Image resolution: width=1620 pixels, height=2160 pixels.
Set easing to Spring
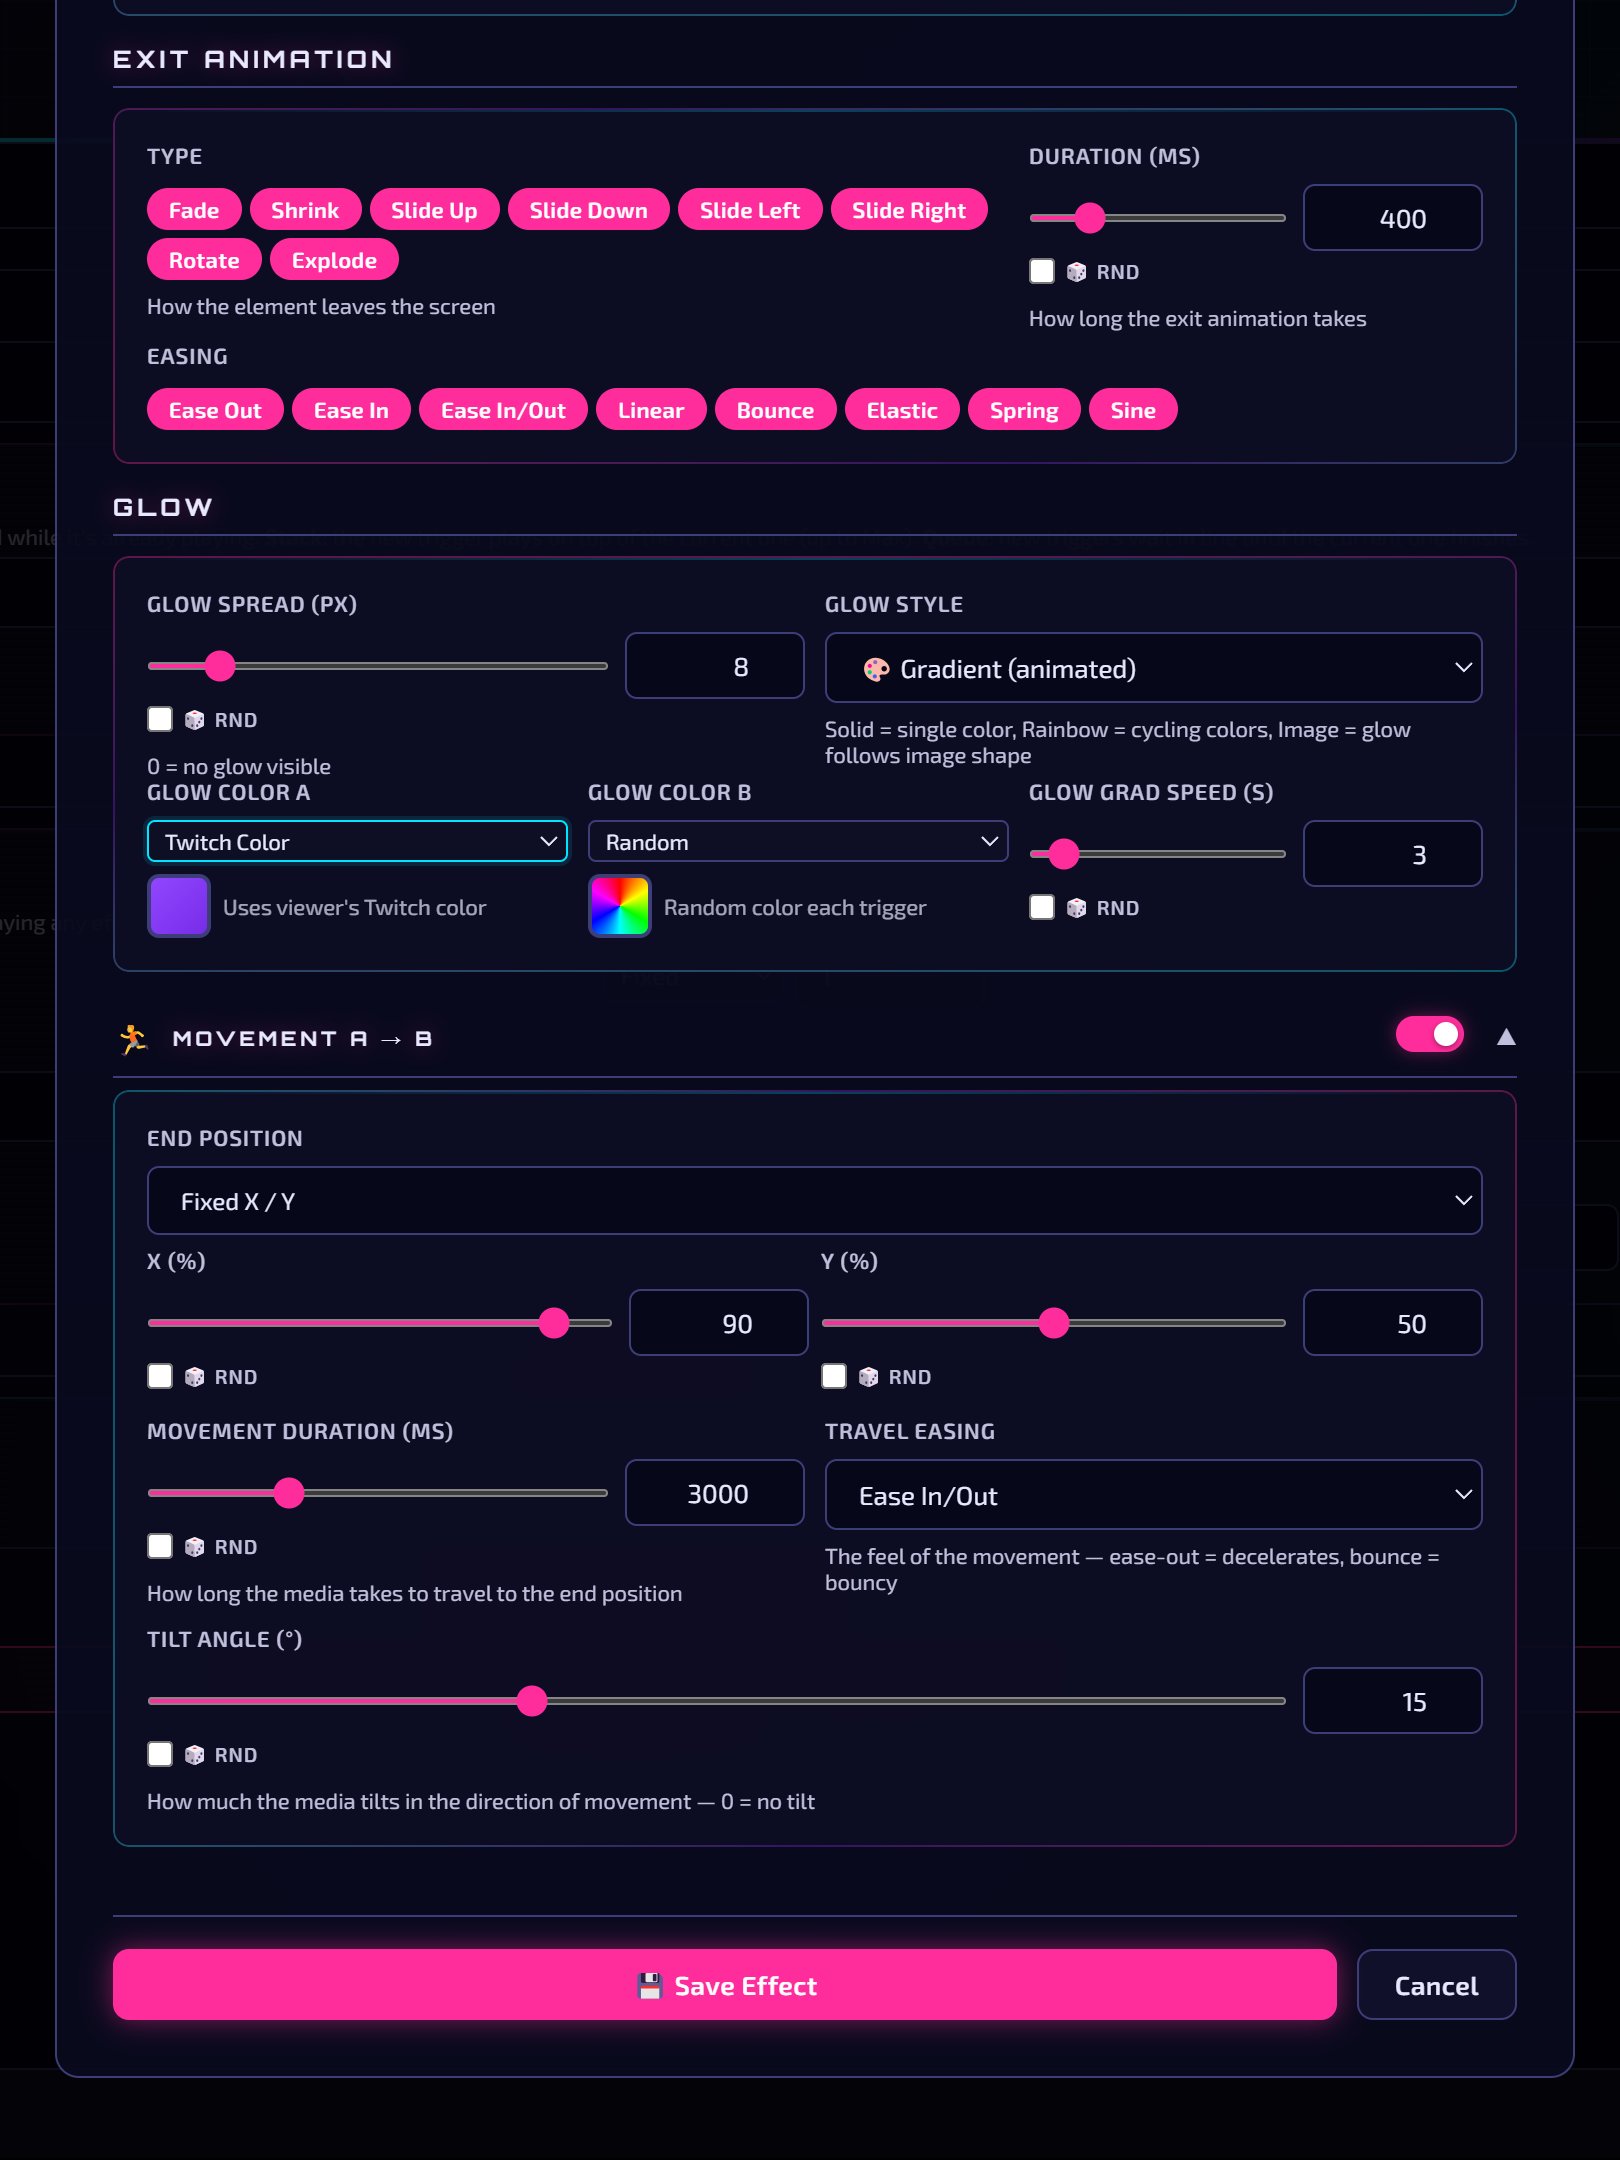pyautogui.click(x=1024, y=410)
